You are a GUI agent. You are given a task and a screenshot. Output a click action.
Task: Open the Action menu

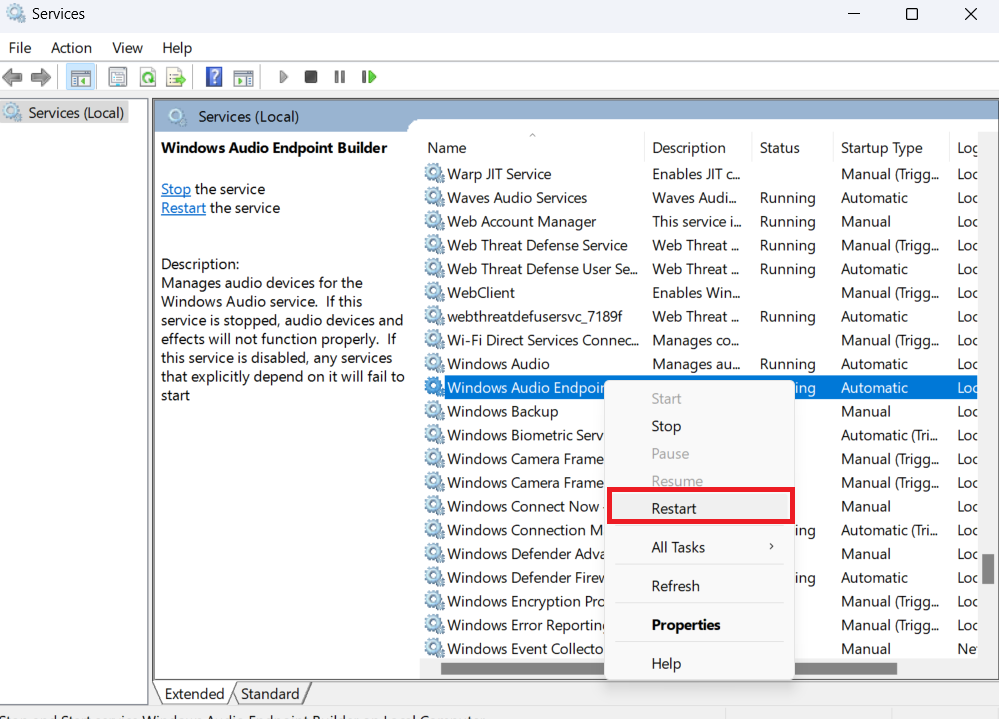point(71,48)
